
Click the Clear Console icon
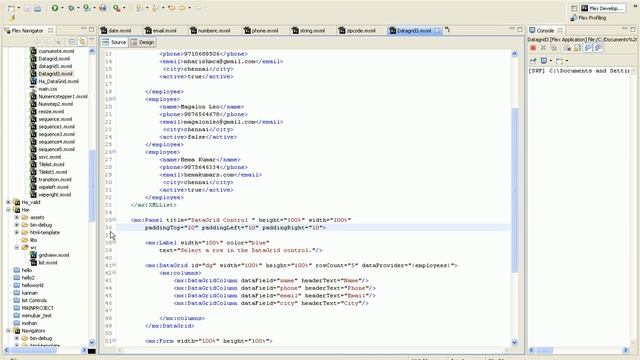pos(567,48)
